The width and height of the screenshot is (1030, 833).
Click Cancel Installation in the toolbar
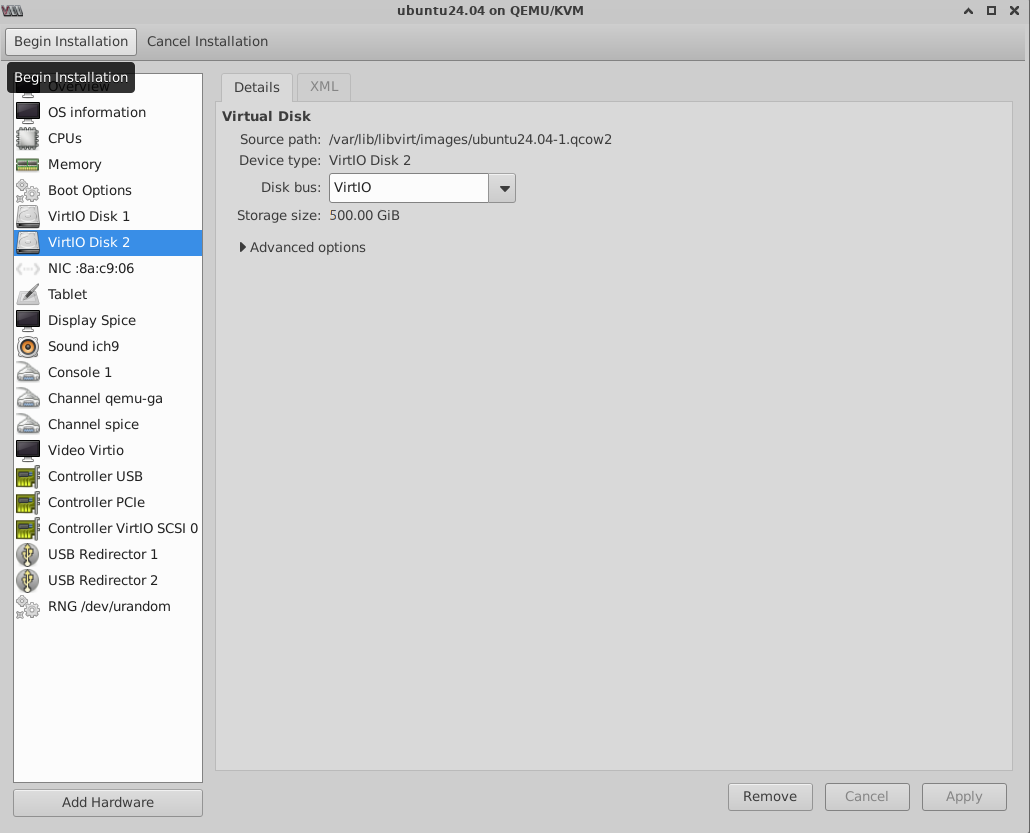pos(207,41)
